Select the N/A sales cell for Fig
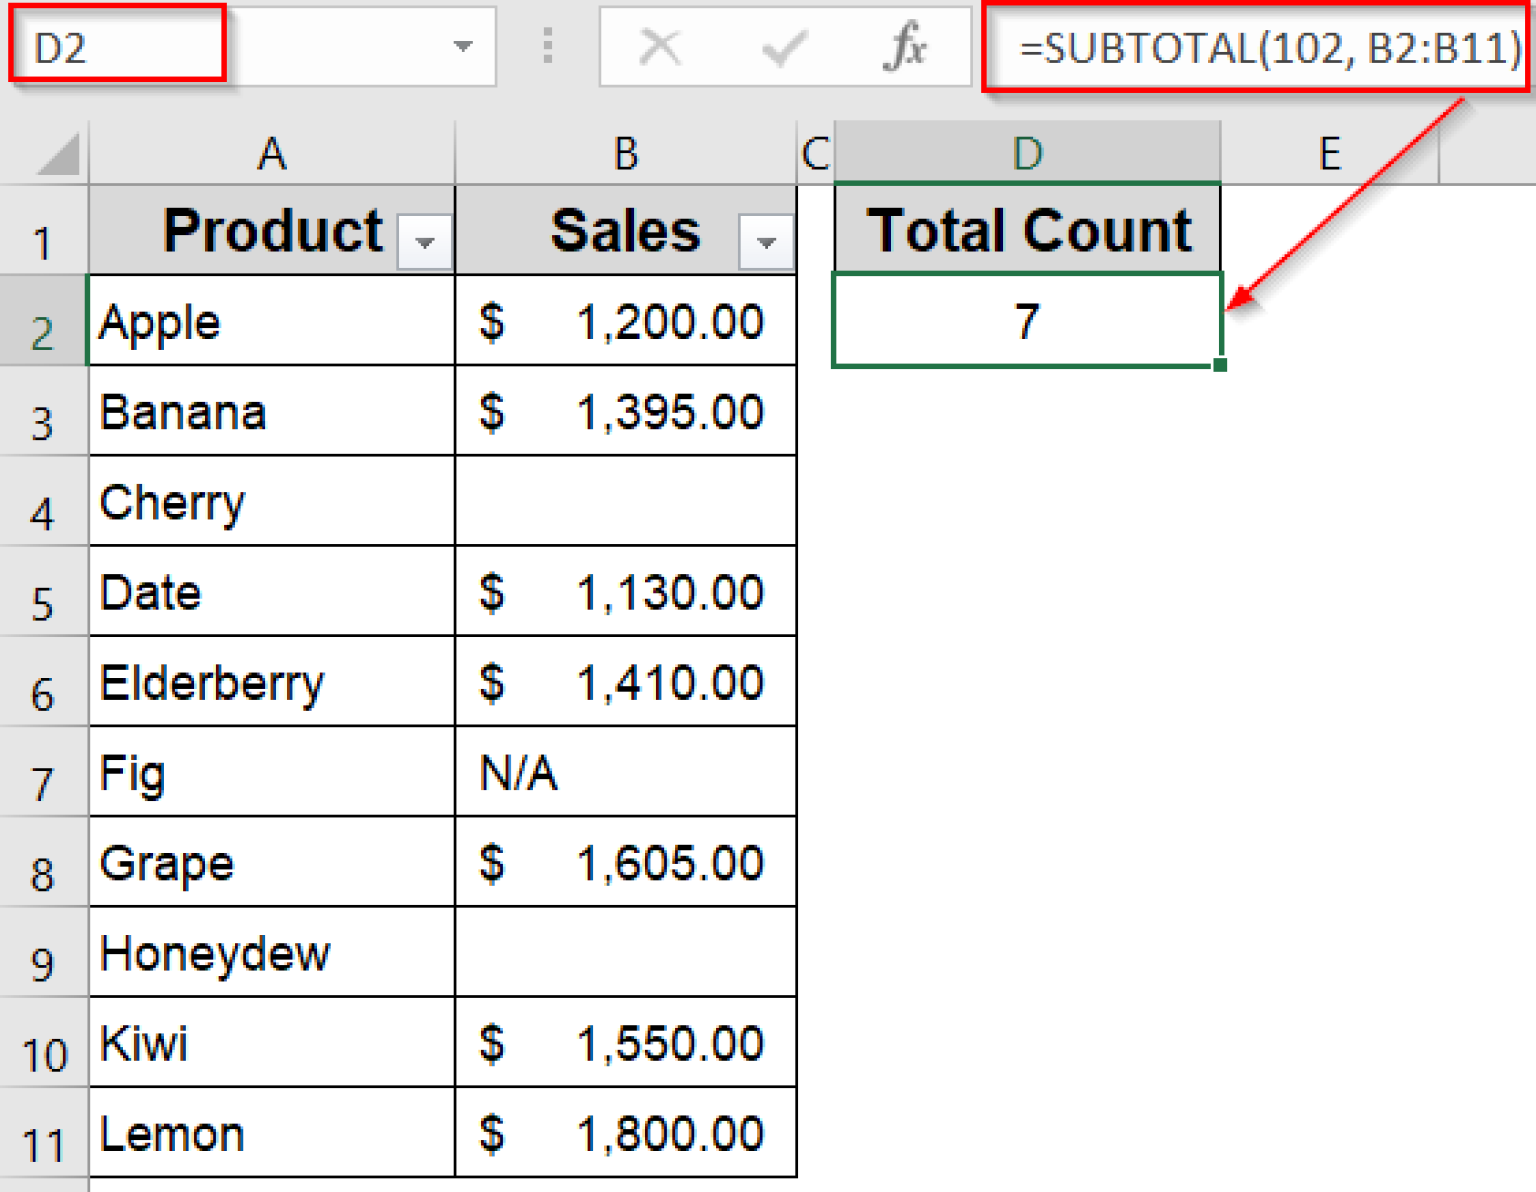 [x=625, y=772]
